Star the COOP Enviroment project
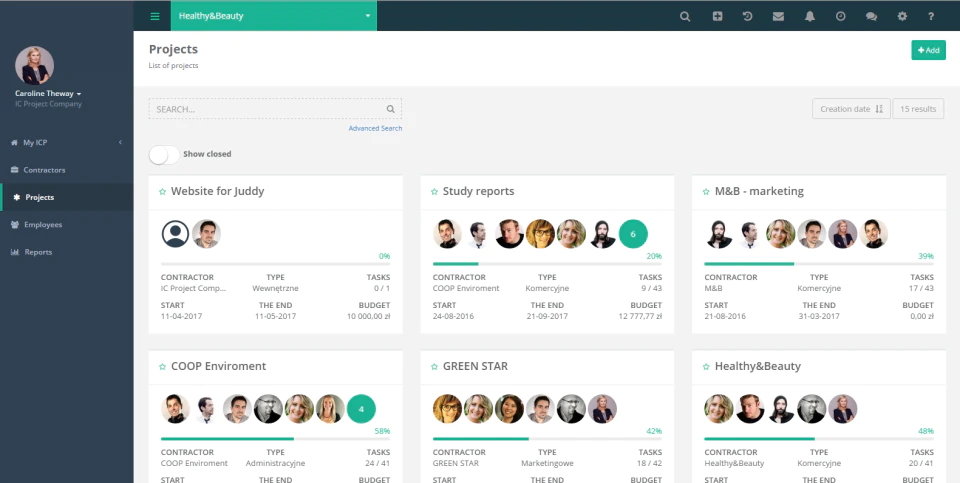The image size is (960, 483). pyautogui.click(x=162, y=367)
